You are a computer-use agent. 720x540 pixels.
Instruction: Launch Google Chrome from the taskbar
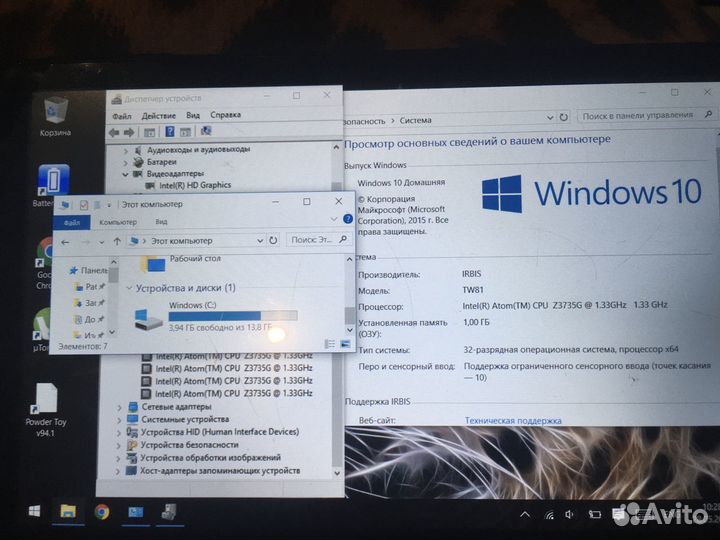point(101,512)
